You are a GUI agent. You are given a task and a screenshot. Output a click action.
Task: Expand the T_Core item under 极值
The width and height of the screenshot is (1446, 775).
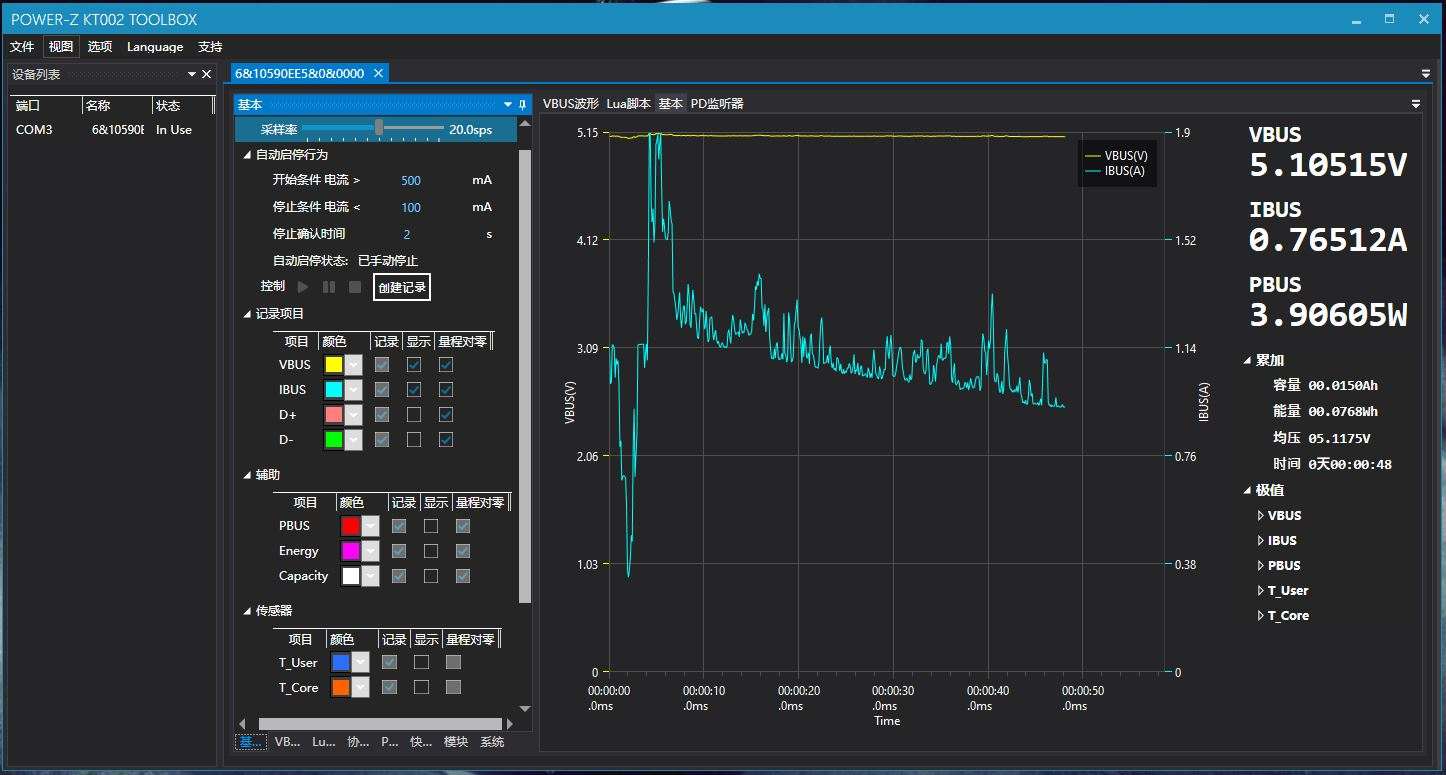pyautogui.click(x=1260, y=616)
